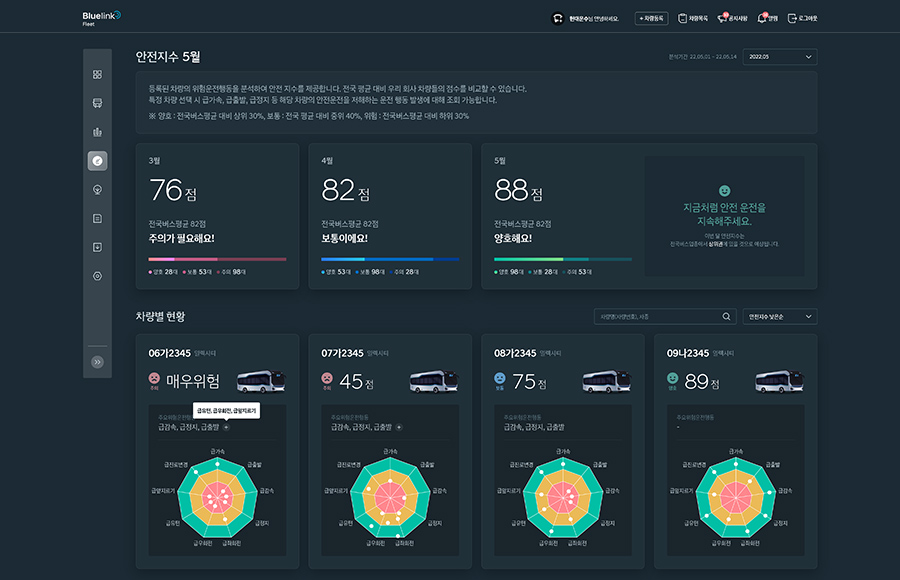Open the 안전지수 낮은순 sort dropdown

click(779, 317)
